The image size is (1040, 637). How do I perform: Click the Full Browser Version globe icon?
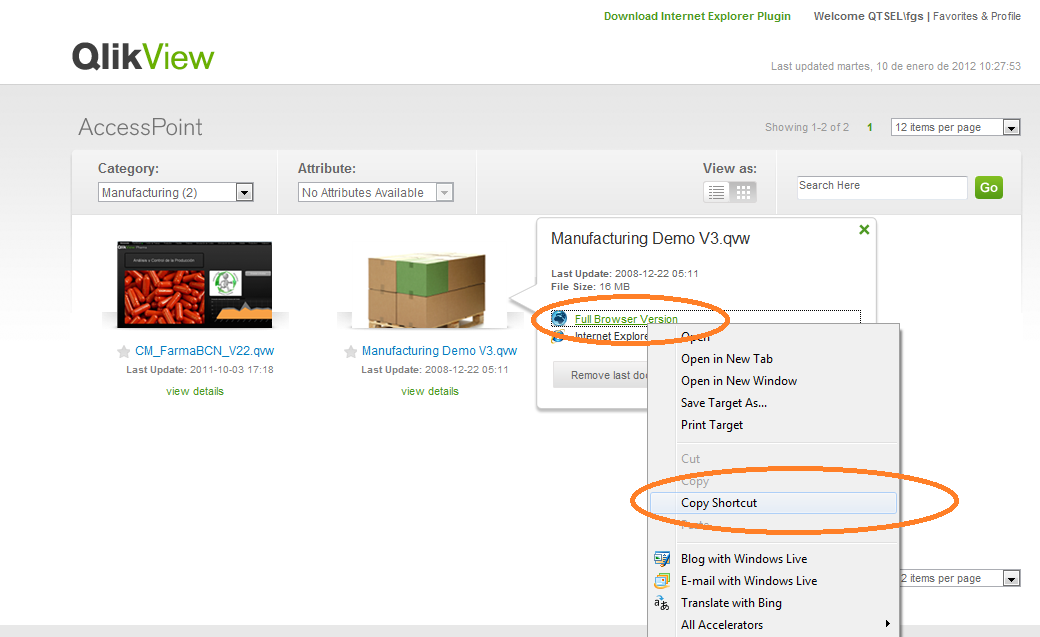coord(560,318)
